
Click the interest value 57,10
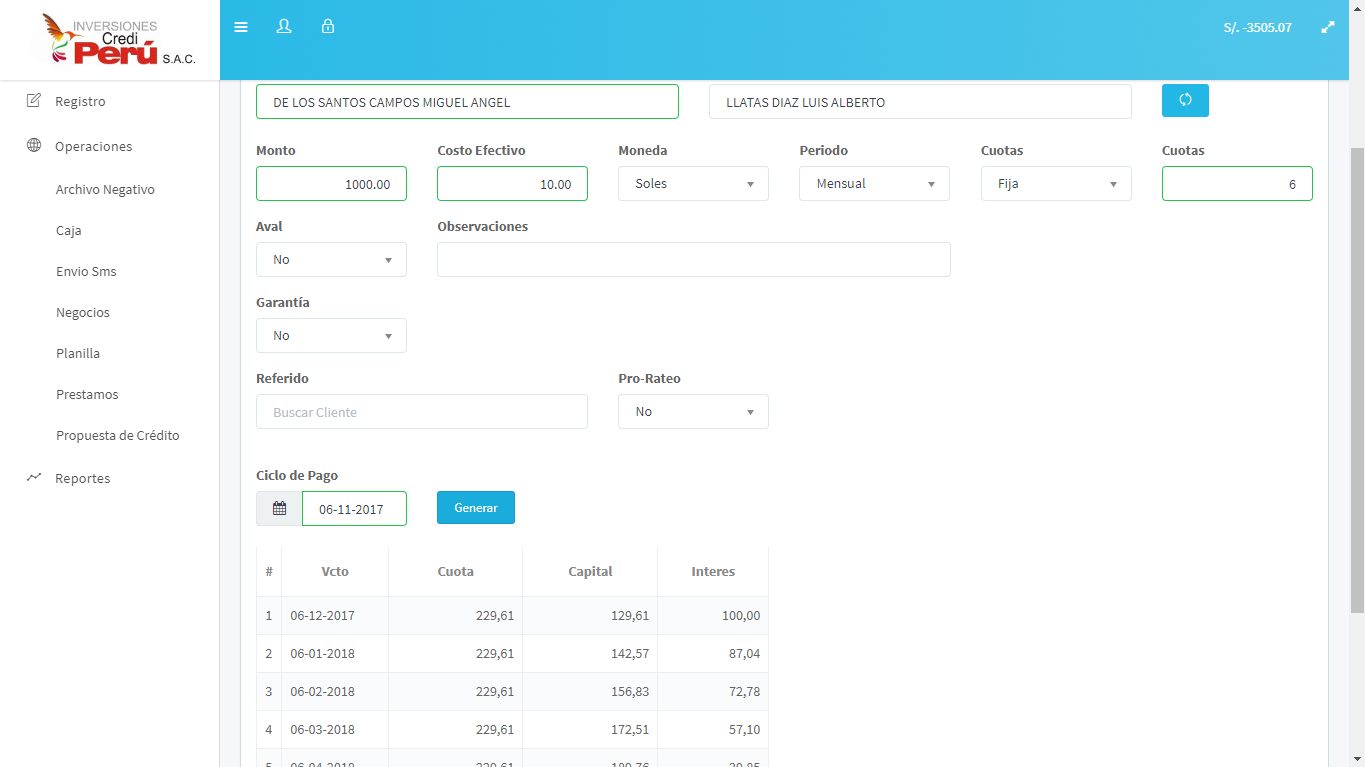click(744, 730)
